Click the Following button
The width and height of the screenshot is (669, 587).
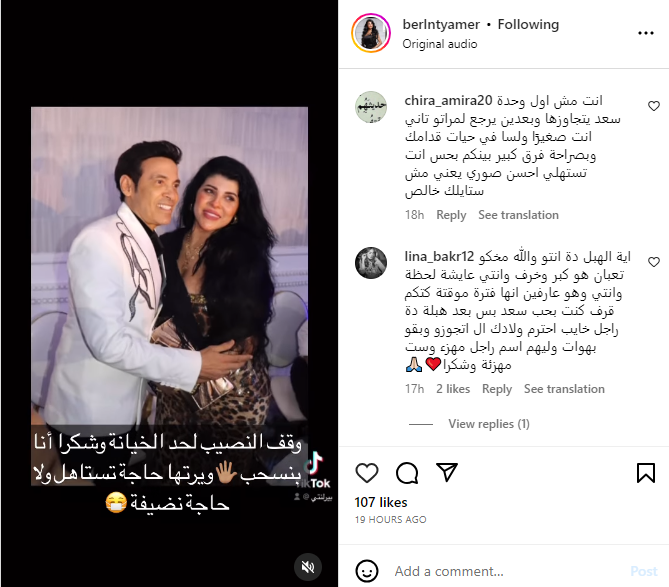click(528, 24)
